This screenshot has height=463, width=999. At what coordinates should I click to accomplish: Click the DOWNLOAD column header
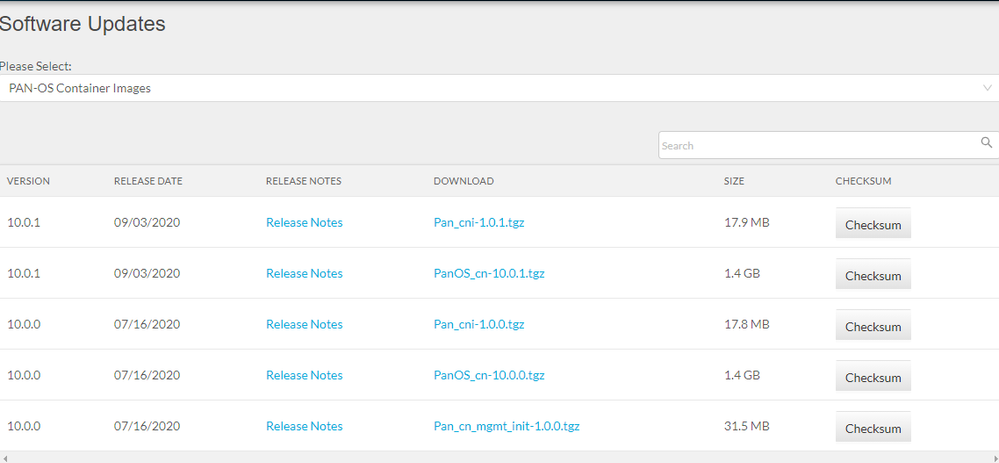click(463, 181)
